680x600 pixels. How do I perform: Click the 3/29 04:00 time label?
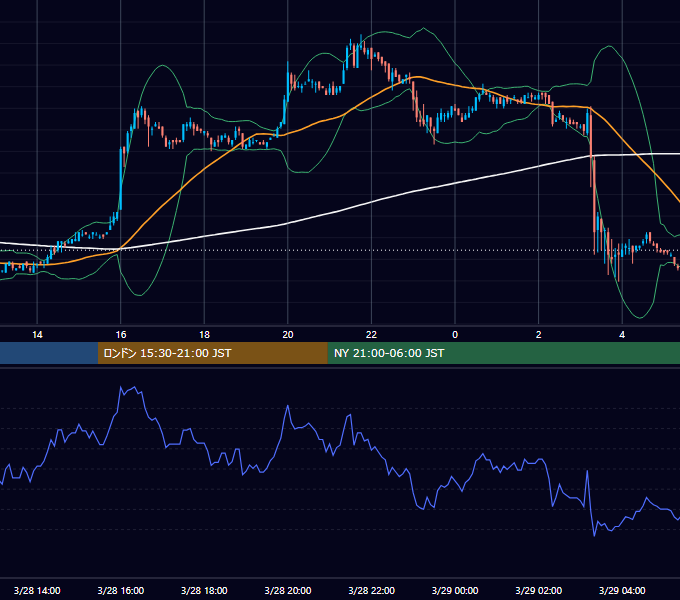coord(622,590)
